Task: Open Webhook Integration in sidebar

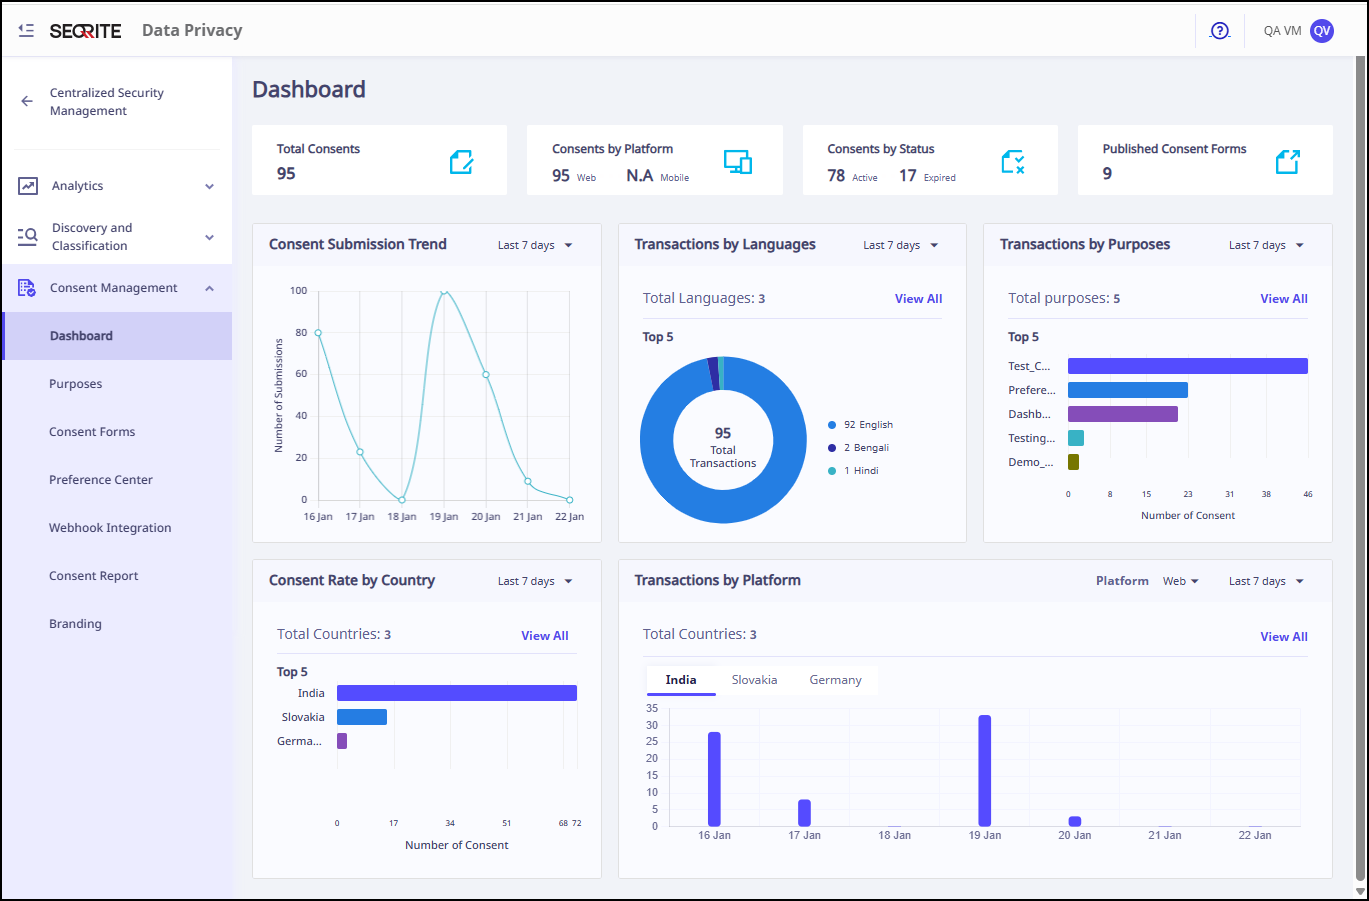Action: (x=110, y=528)
